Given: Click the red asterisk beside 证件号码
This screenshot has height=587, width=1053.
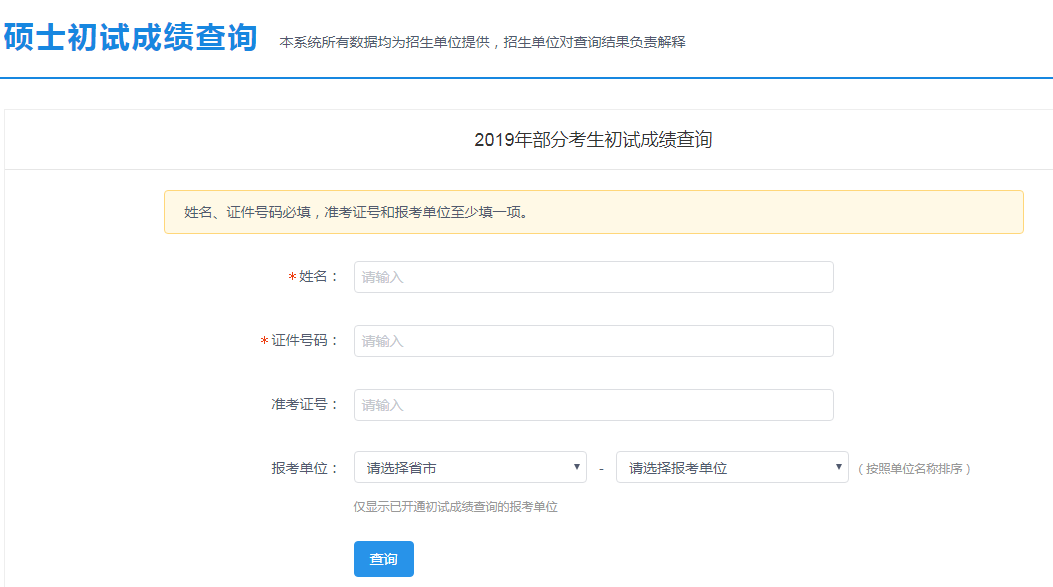Looking at the screenshot, I should coord(264,342).
